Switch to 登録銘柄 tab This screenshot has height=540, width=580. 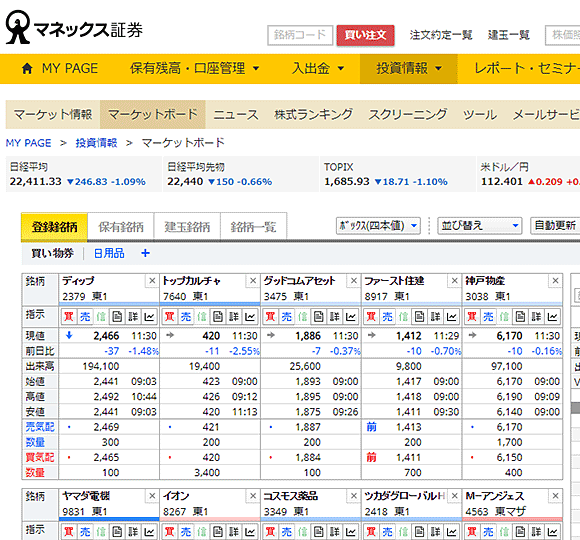tap(54, 226)
